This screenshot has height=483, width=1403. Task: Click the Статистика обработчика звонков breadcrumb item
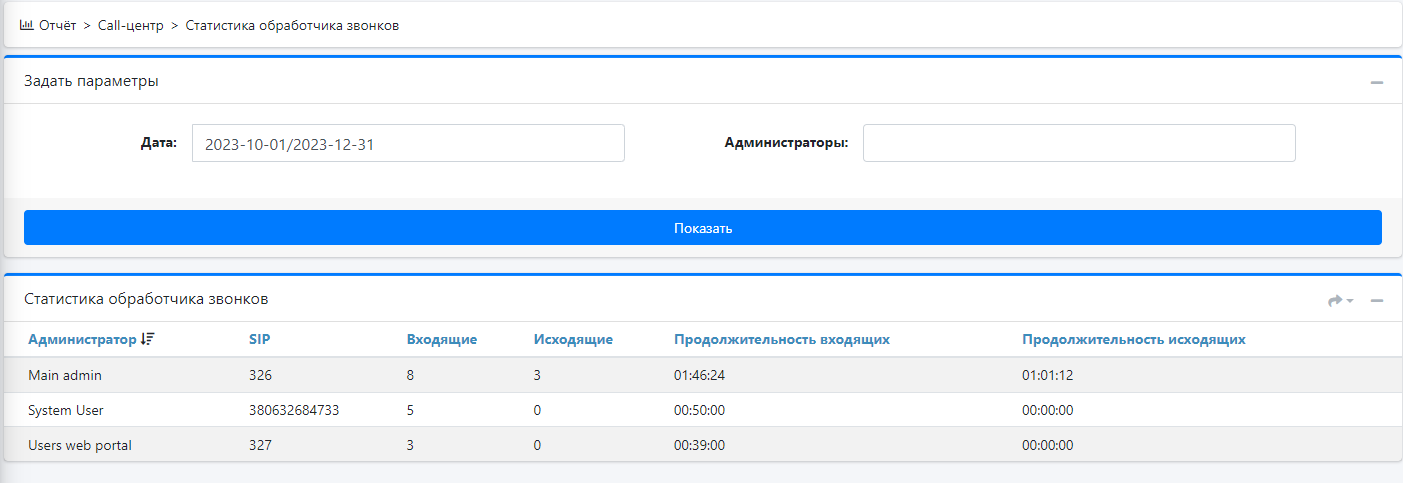pyautogui.click(x=292, y=26)
